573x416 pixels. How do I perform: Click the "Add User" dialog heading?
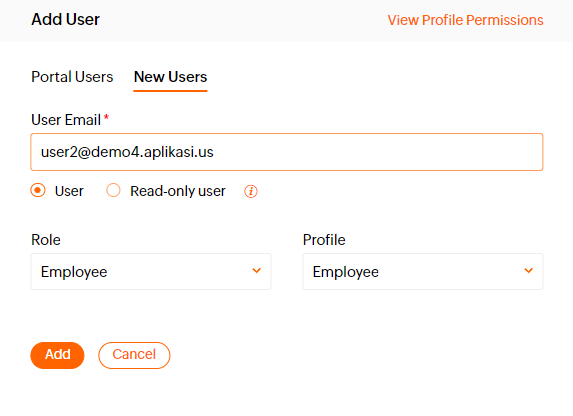[66, 19]
